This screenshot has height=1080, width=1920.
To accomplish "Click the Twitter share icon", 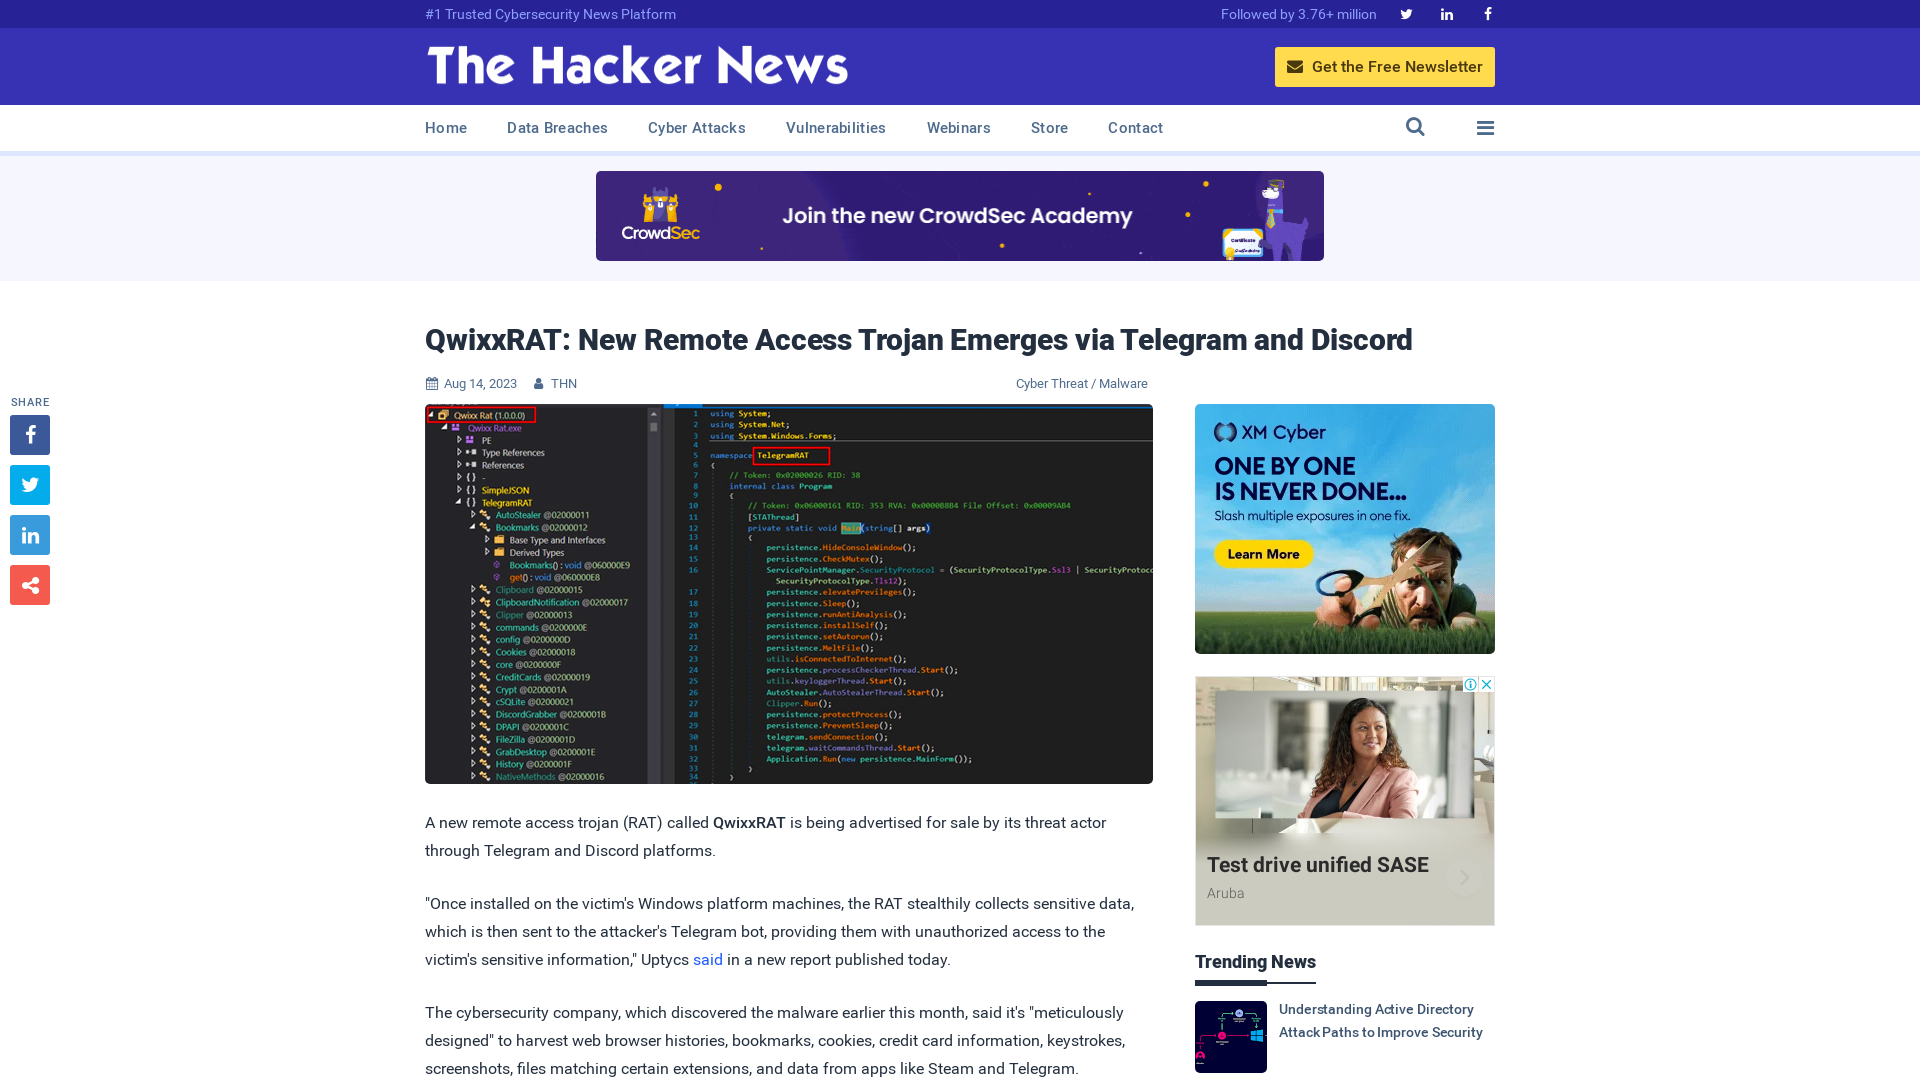I will point(29,485).
